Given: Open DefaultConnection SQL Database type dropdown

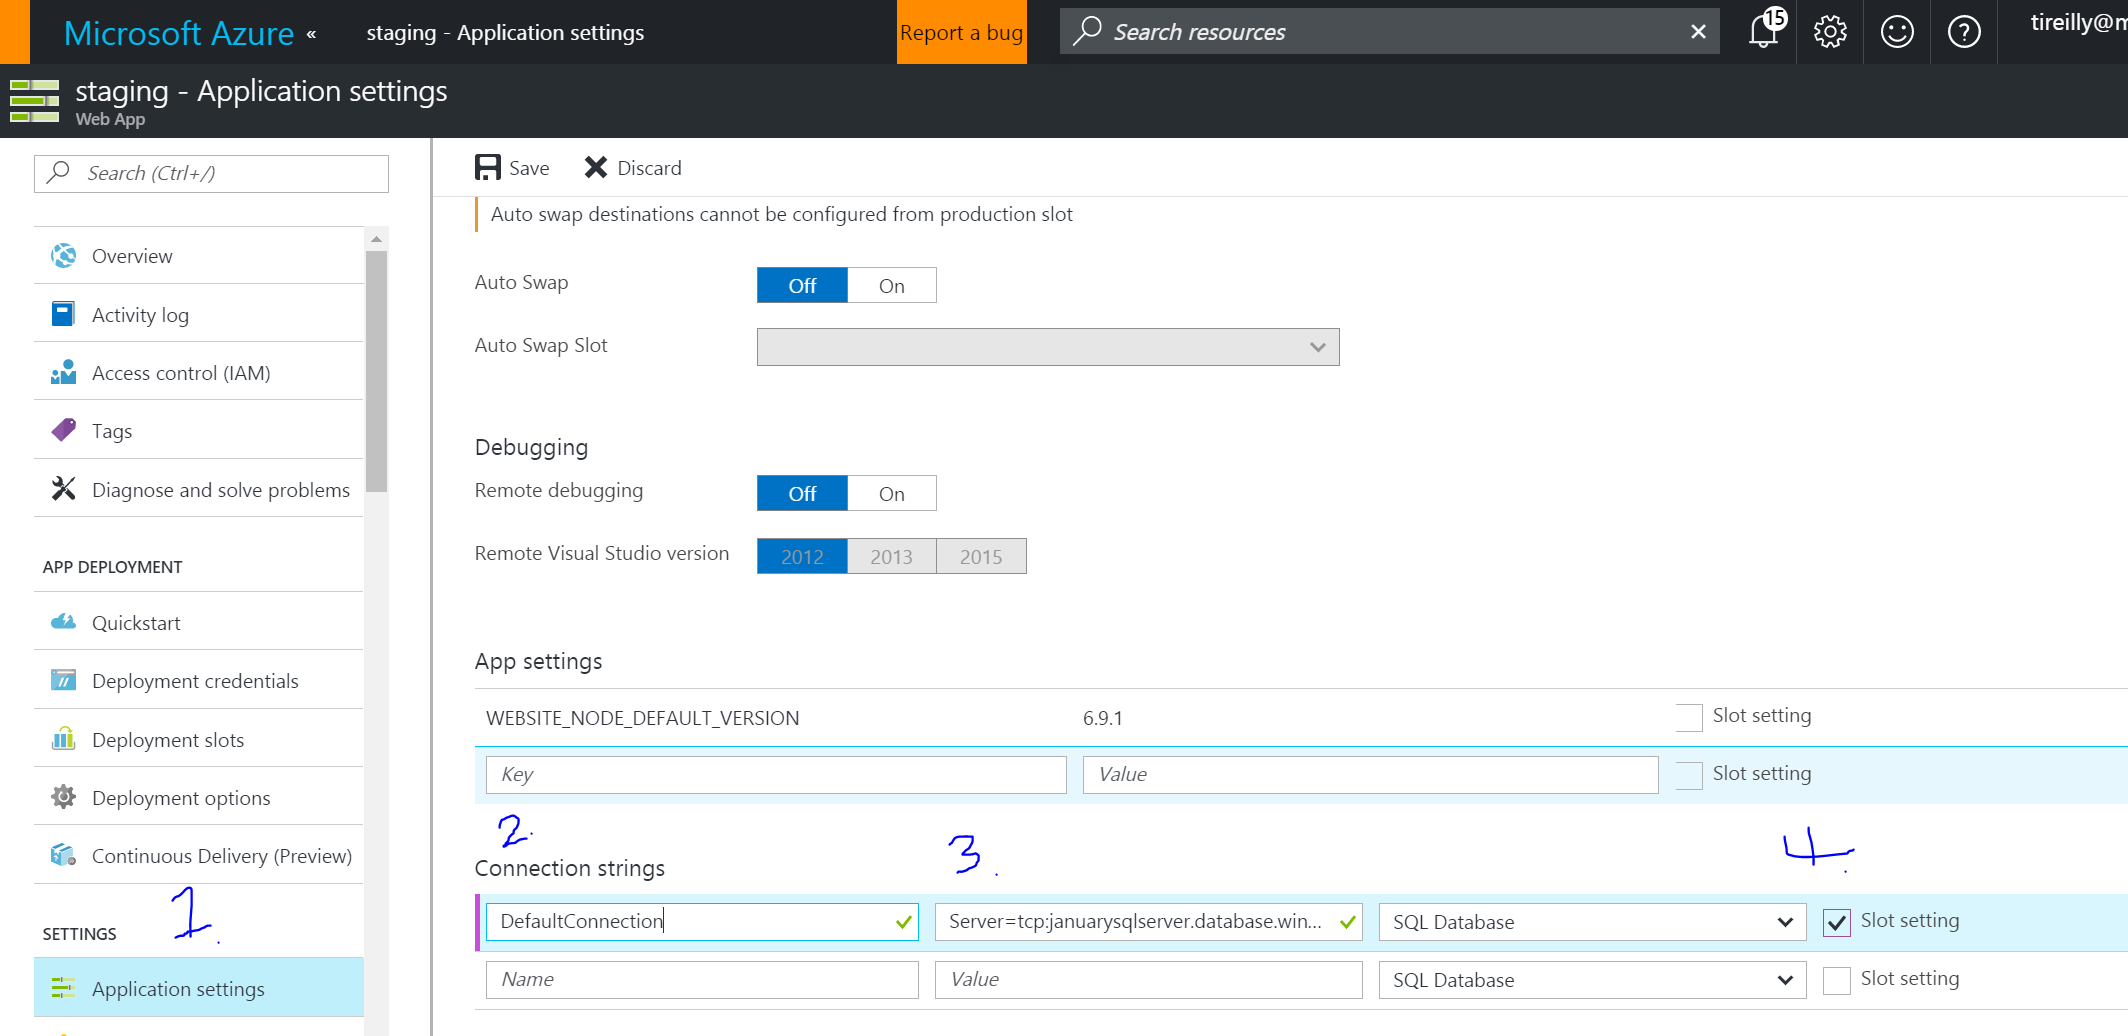Looking at the screenshot, I should tap(1592, 922).
